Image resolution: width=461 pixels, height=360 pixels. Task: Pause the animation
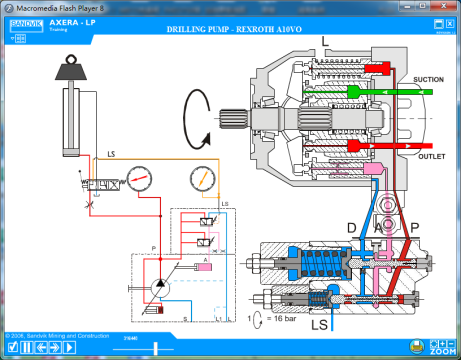[x=27, y=348]
